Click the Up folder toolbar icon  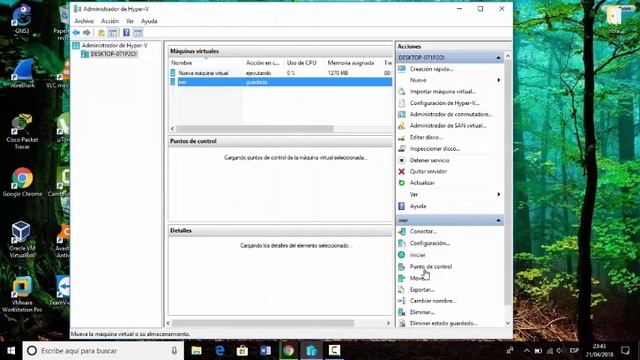[x=101, y=33]
